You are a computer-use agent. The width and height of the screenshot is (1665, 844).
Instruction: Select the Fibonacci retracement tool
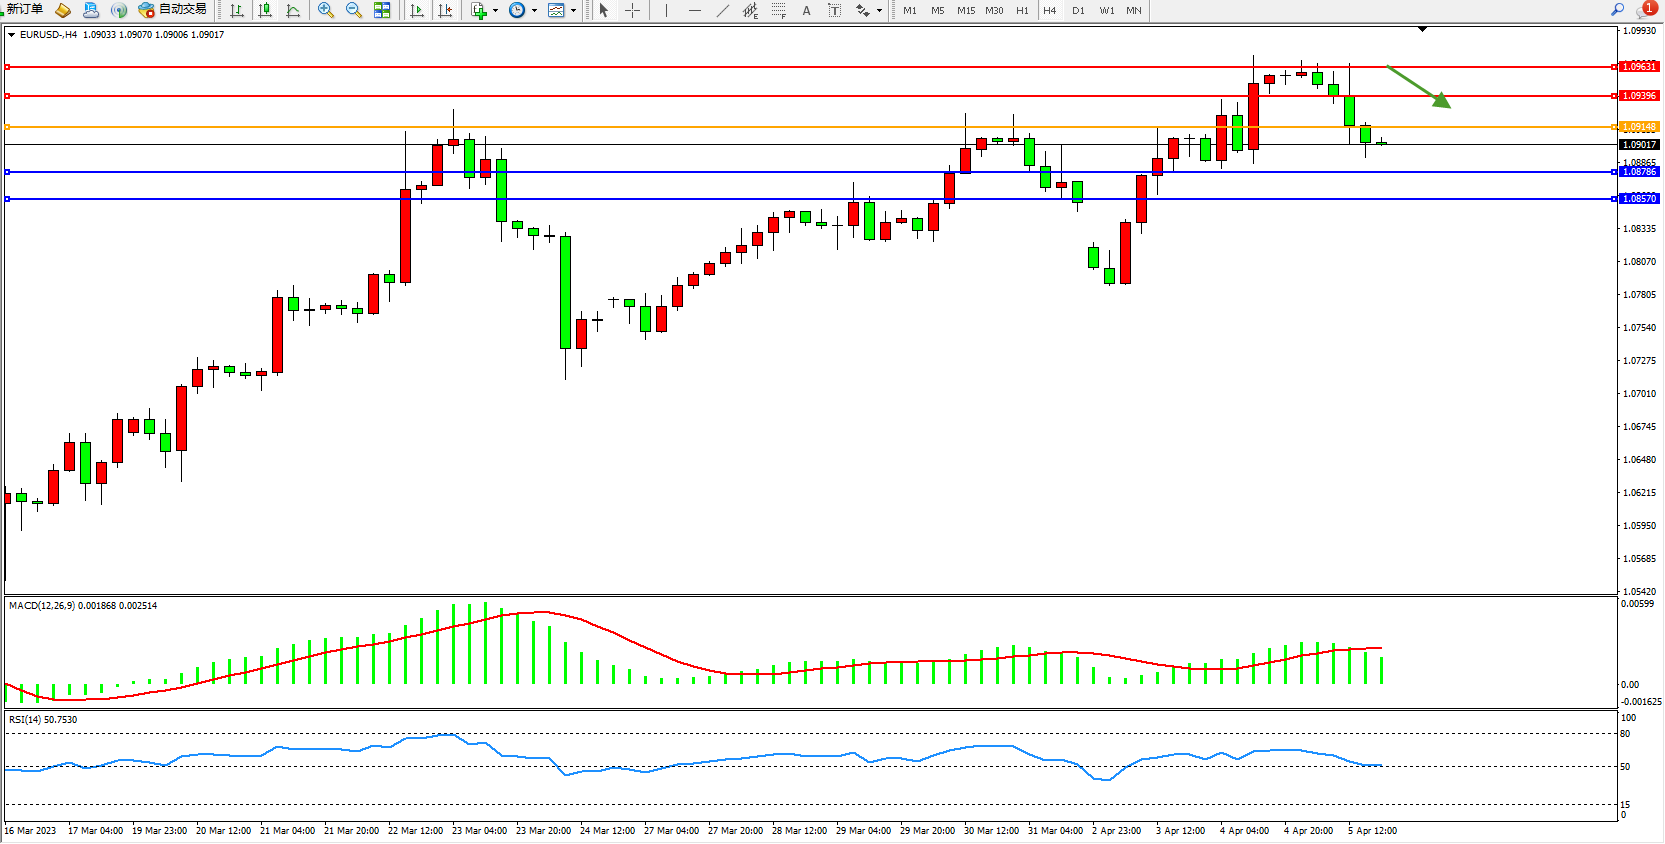[x=779, y=10]
